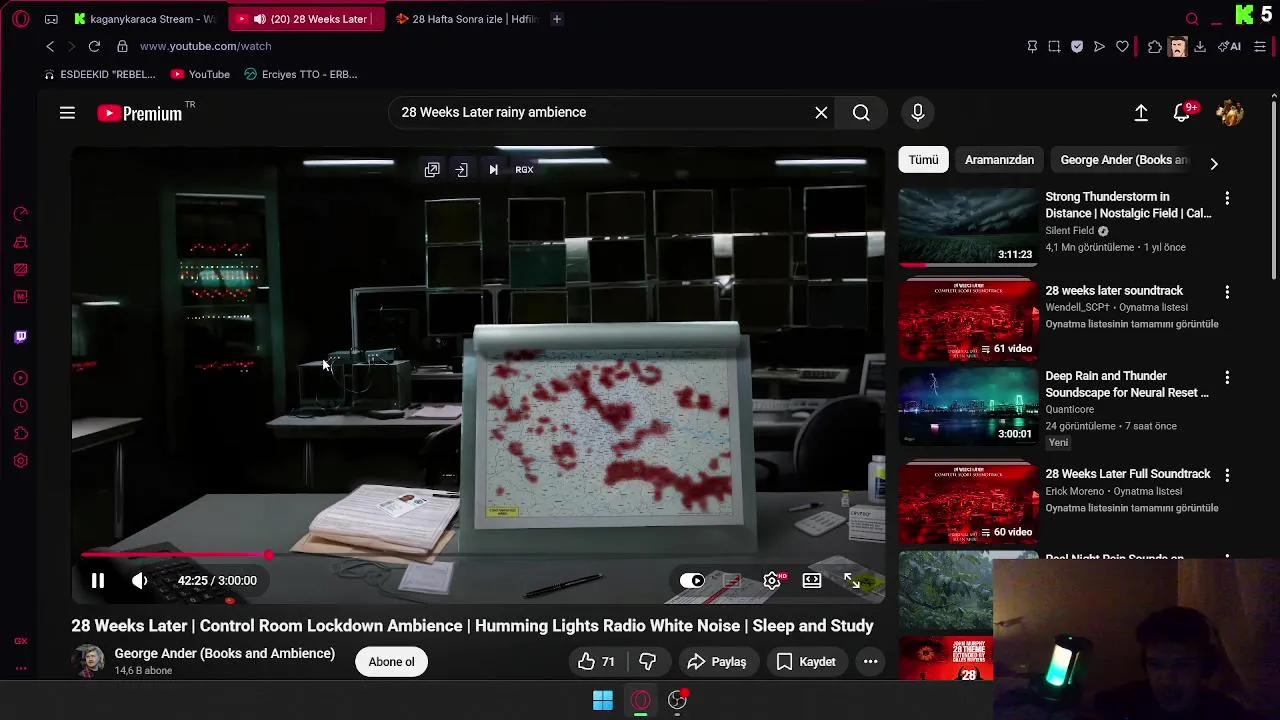Take a snapshot with the capture icon
Viewport: 1280px width, 720px height.
(1054, 46)
